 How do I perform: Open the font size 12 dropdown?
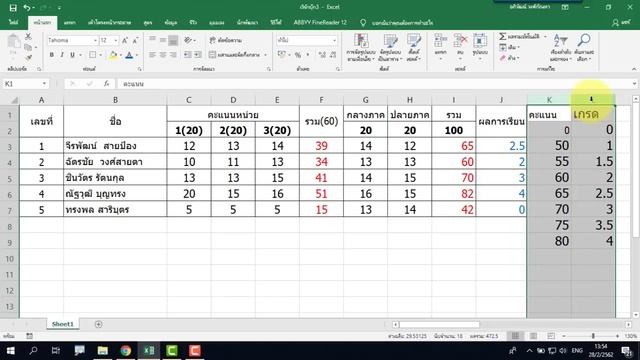click(x=116, y=40)
